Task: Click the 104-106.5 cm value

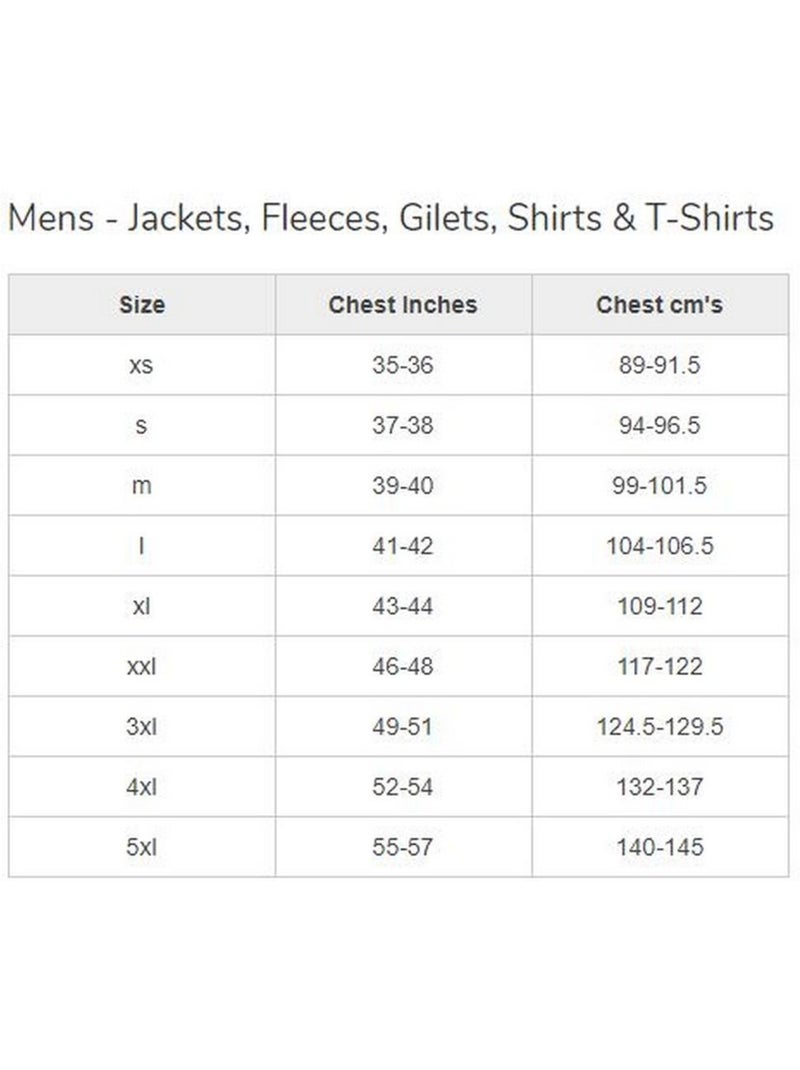Action: click(659, 546)
